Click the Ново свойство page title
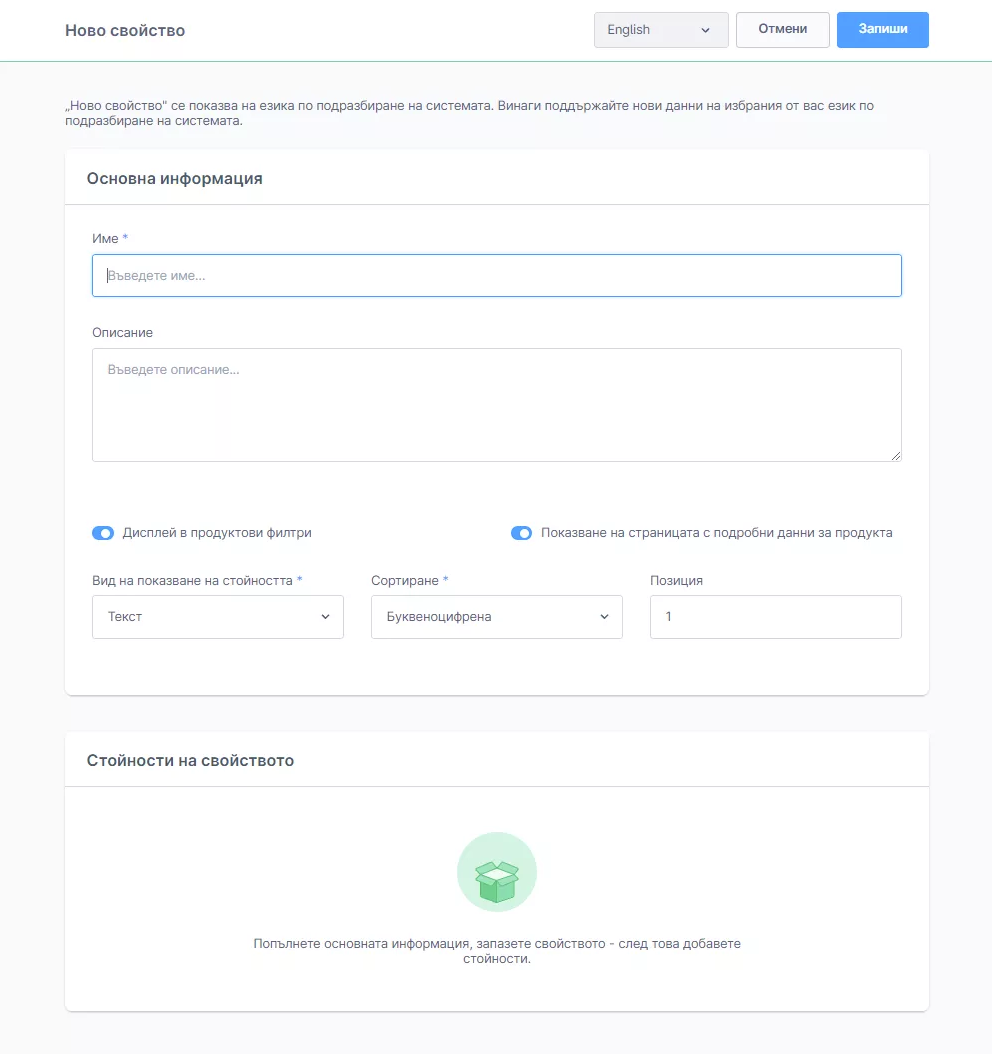The height and width of the screenshot is (1054, 992). pyautogui.click(x=125, y=30)
